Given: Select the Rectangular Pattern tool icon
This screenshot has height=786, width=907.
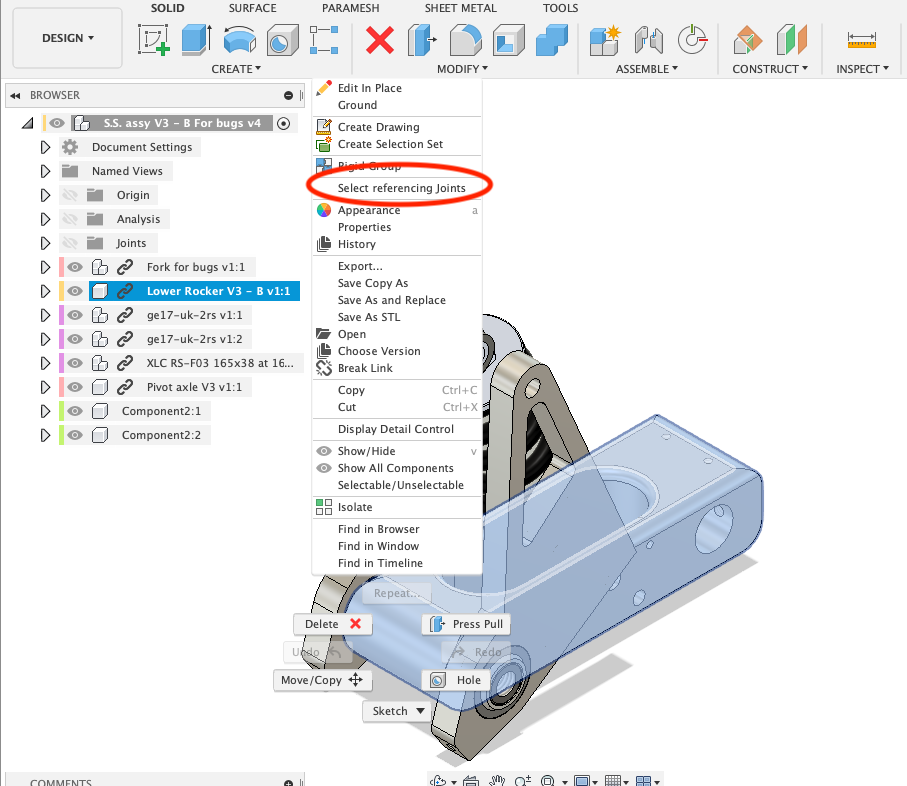Looking at the screenshot, I should [324, 39].
